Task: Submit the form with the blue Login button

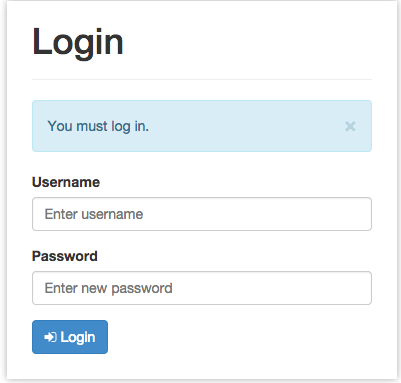Action: coord(70,337)
